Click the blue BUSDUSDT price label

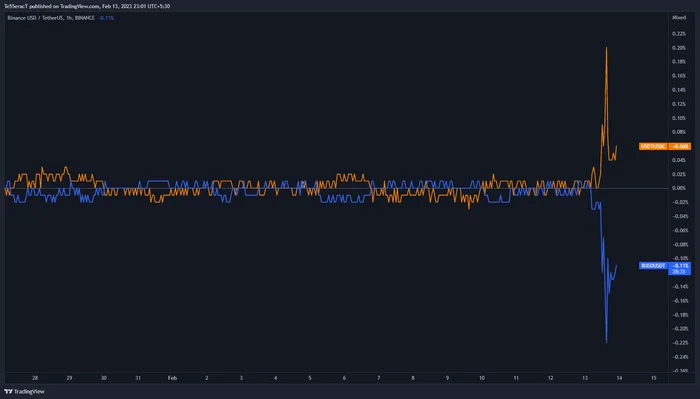pos(653,266)
